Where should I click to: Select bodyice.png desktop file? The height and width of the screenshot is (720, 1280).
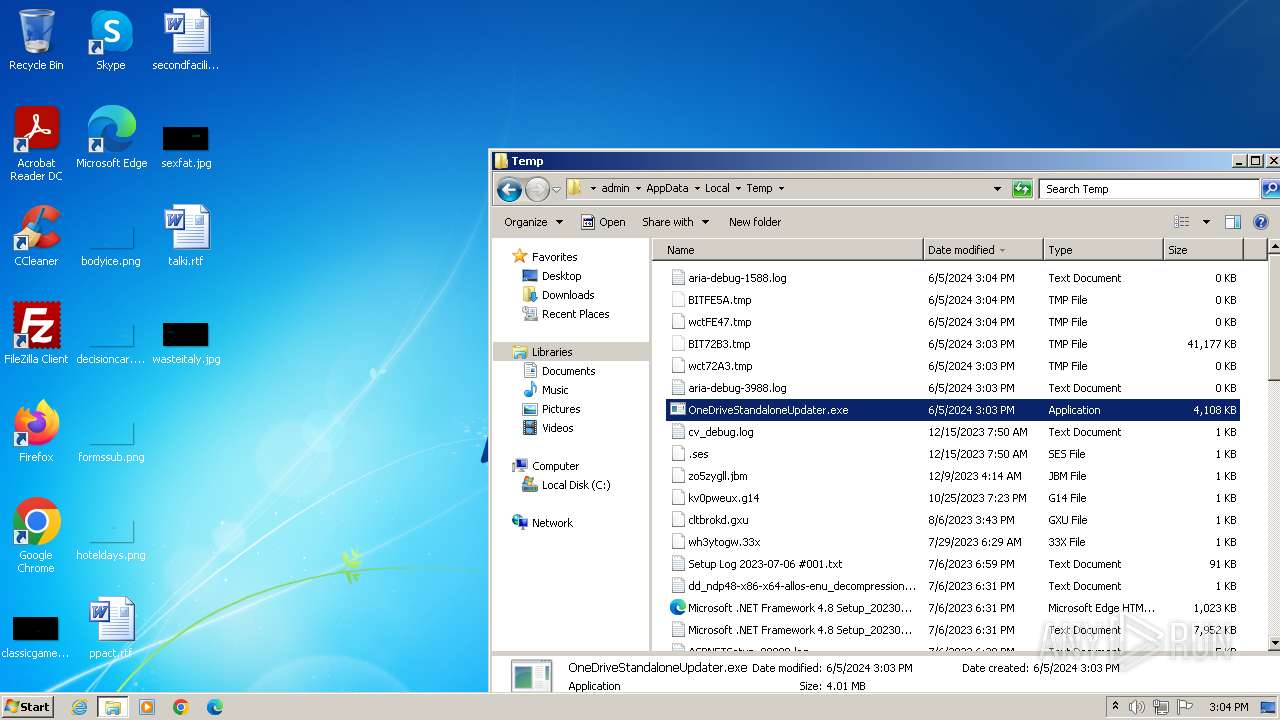click(x=111, y=244)
